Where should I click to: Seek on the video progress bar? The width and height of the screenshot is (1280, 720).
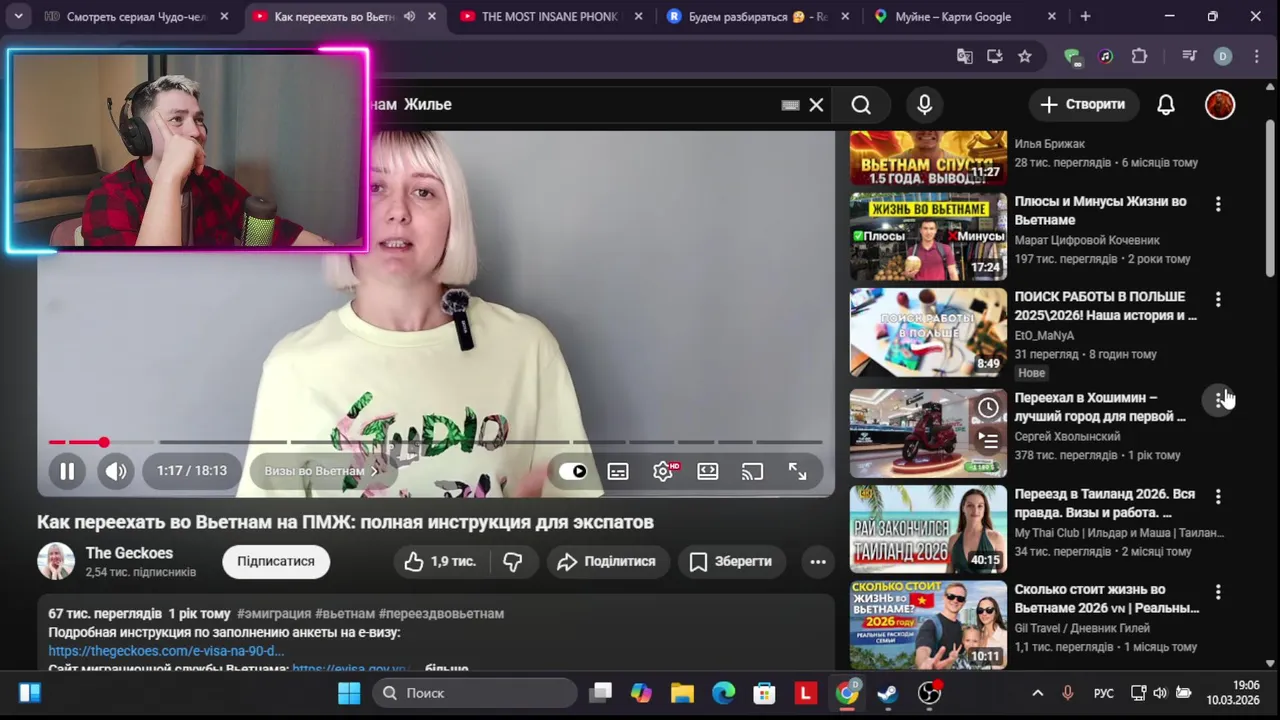435,442
